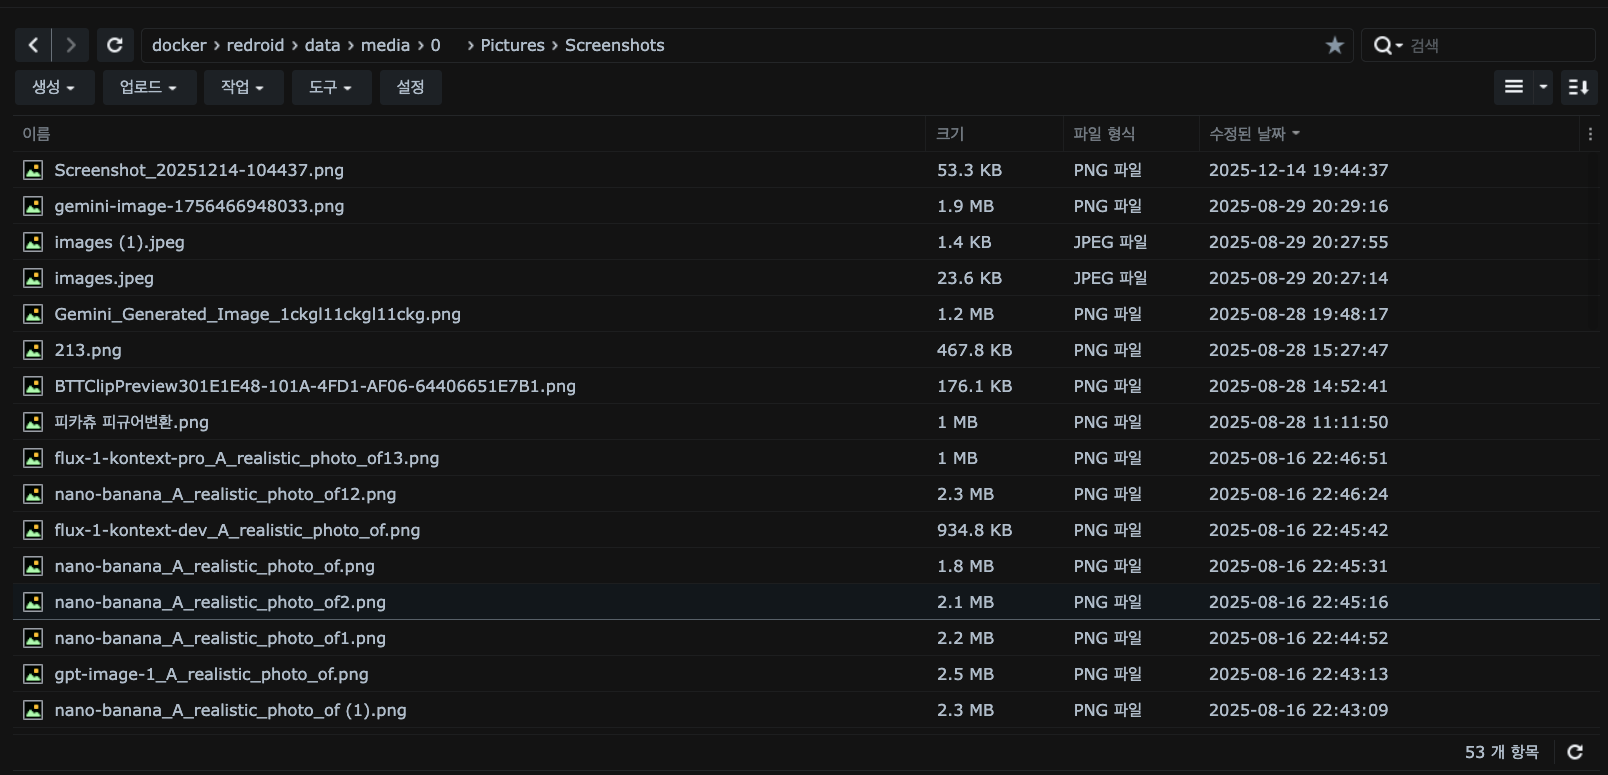Navigate to Pictures in the breadcrumb

(512, 45)
